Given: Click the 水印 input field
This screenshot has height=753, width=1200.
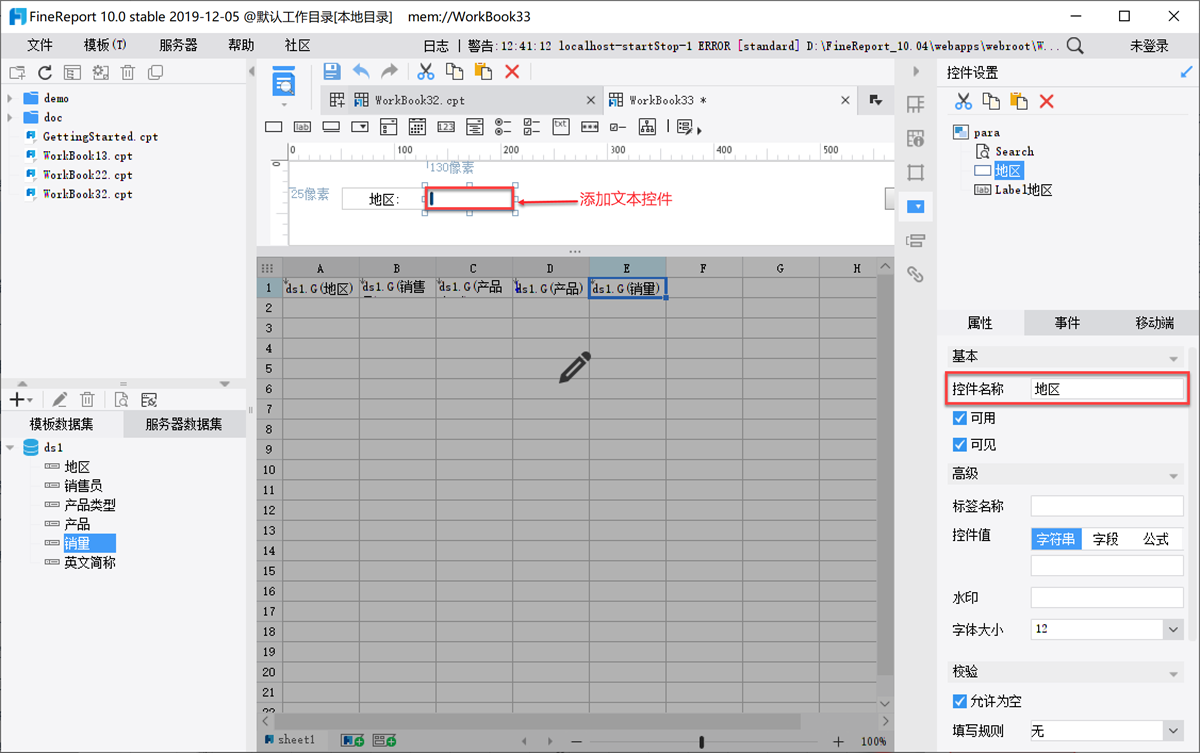Looking at the screenshot, I should pyautogui.click(x=1106, y=597).
